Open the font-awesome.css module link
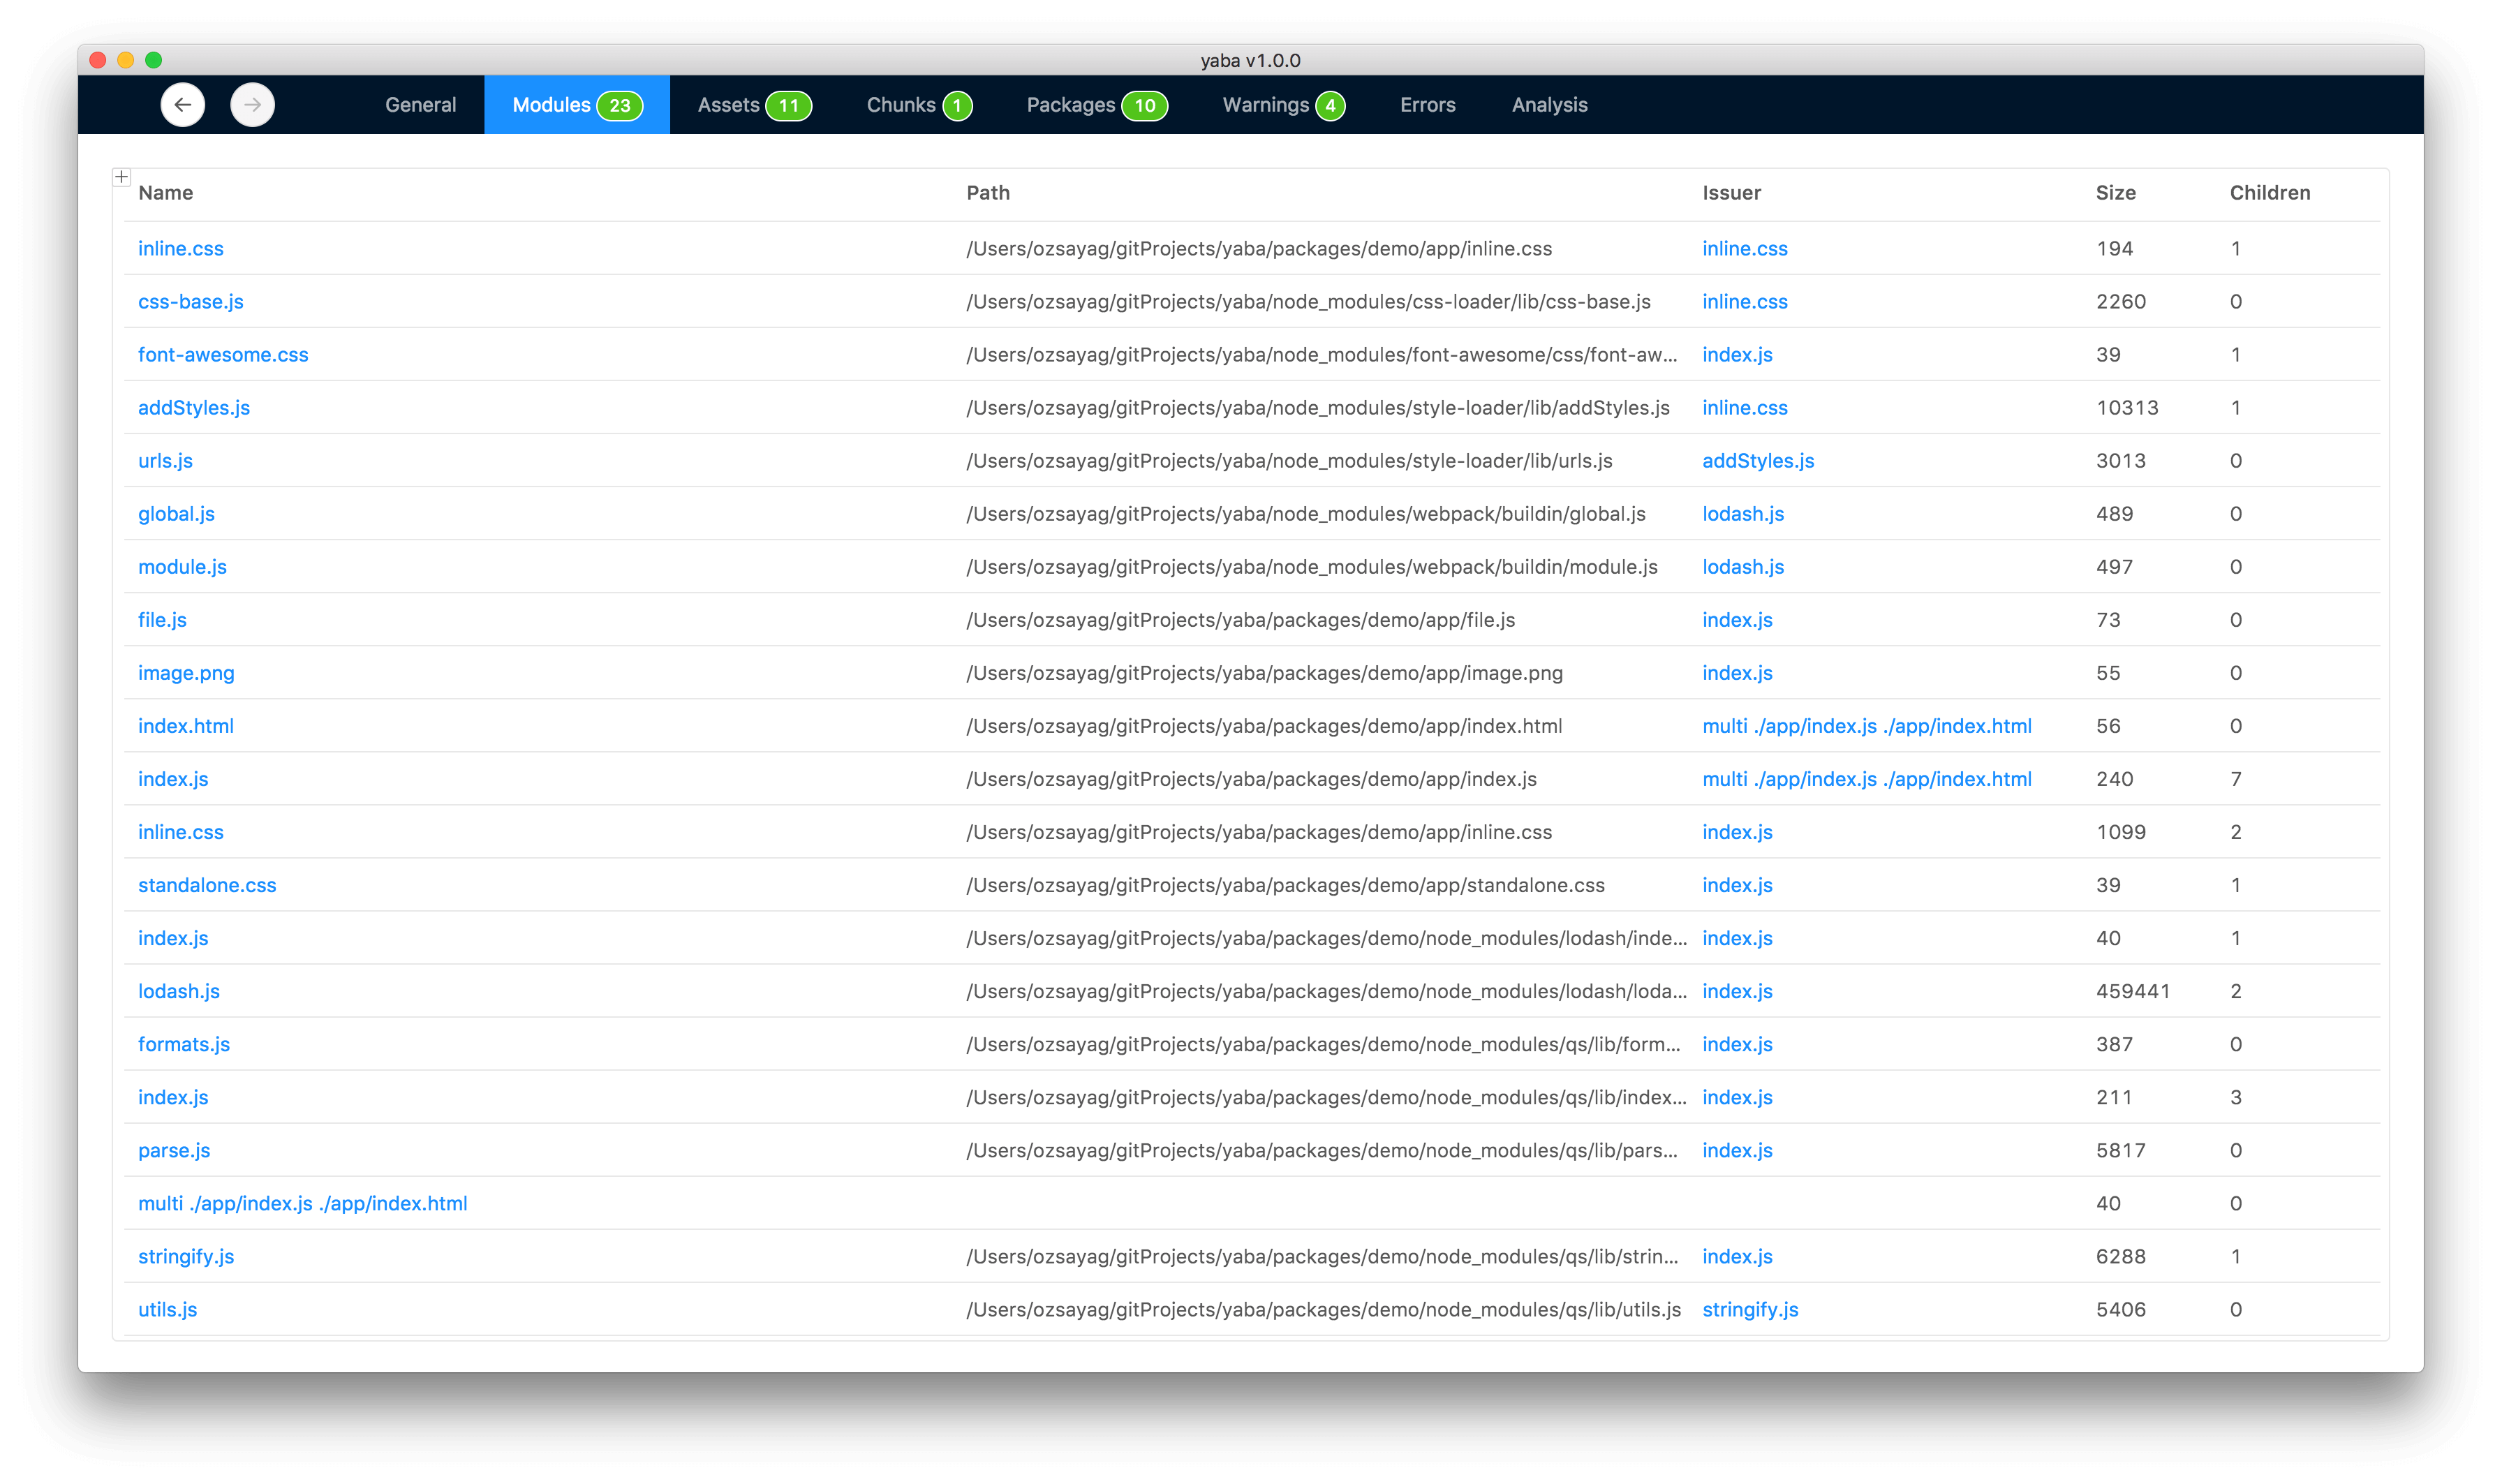This screenshot has width=2502, height=1484. tap(223, 355)
